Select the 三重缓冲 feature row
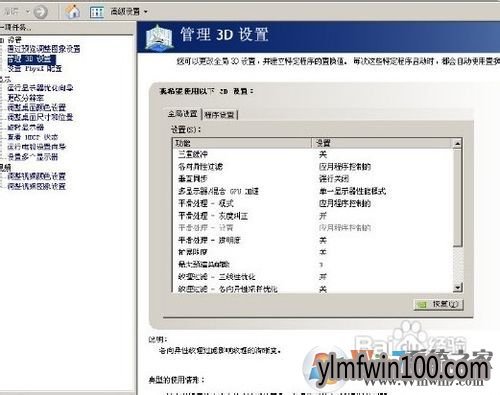The image size is (500, 395). pyautogui.click(x=313, y=154)
